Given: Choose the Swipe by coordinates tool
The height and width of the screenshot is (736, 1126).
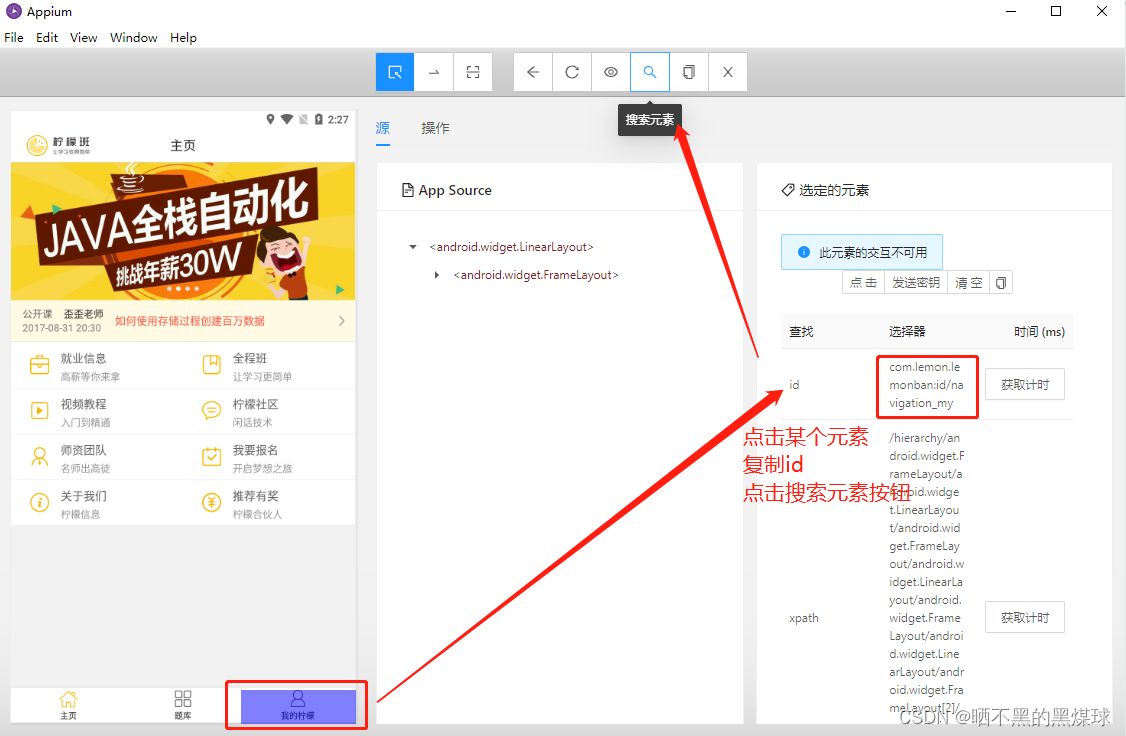Looking at the screenshot, I should 434,72.
